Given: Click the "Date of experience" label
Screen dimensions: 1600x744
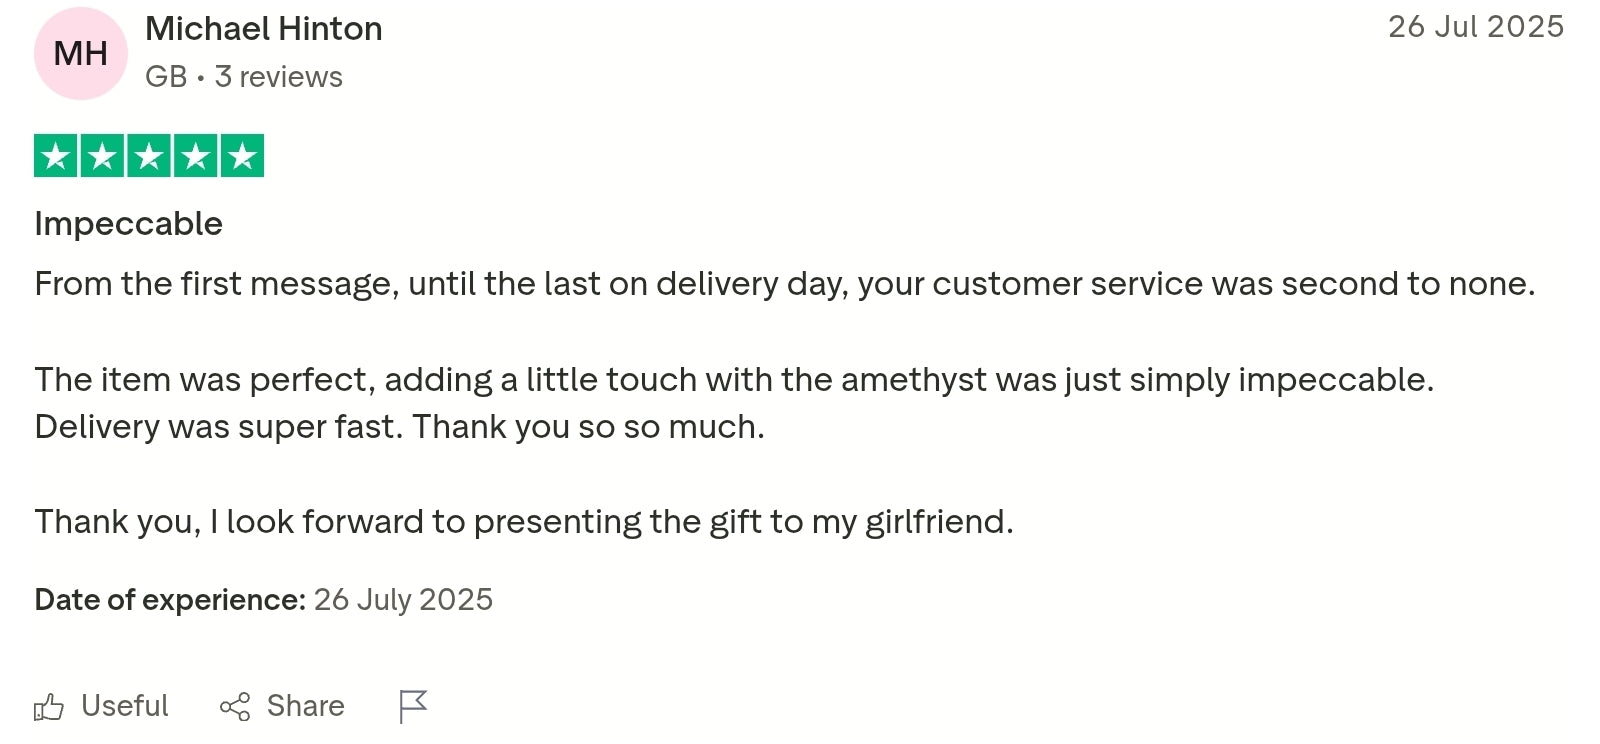Looking at the screenshot, I should [x=170, y=600].
